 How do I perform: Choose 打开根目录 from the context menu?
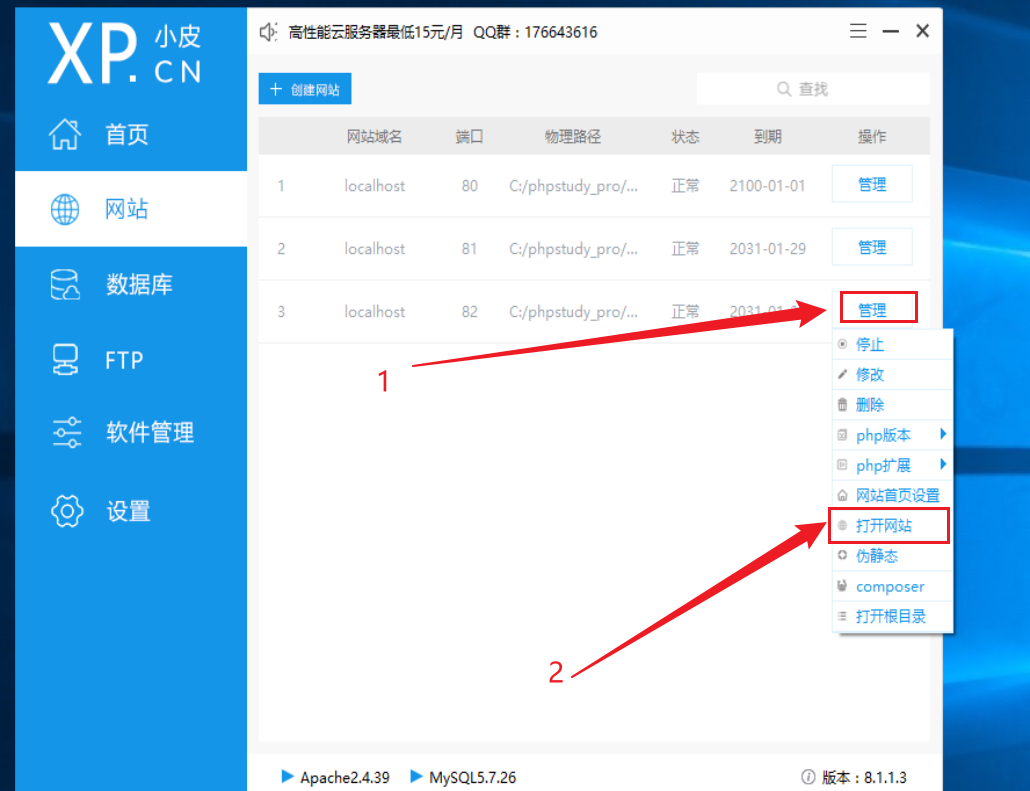tap(893, 616)
